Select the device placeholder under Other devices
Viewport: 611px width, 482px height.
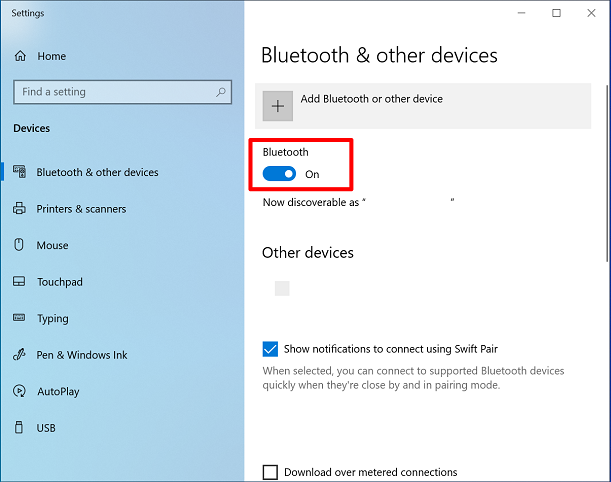282,288
